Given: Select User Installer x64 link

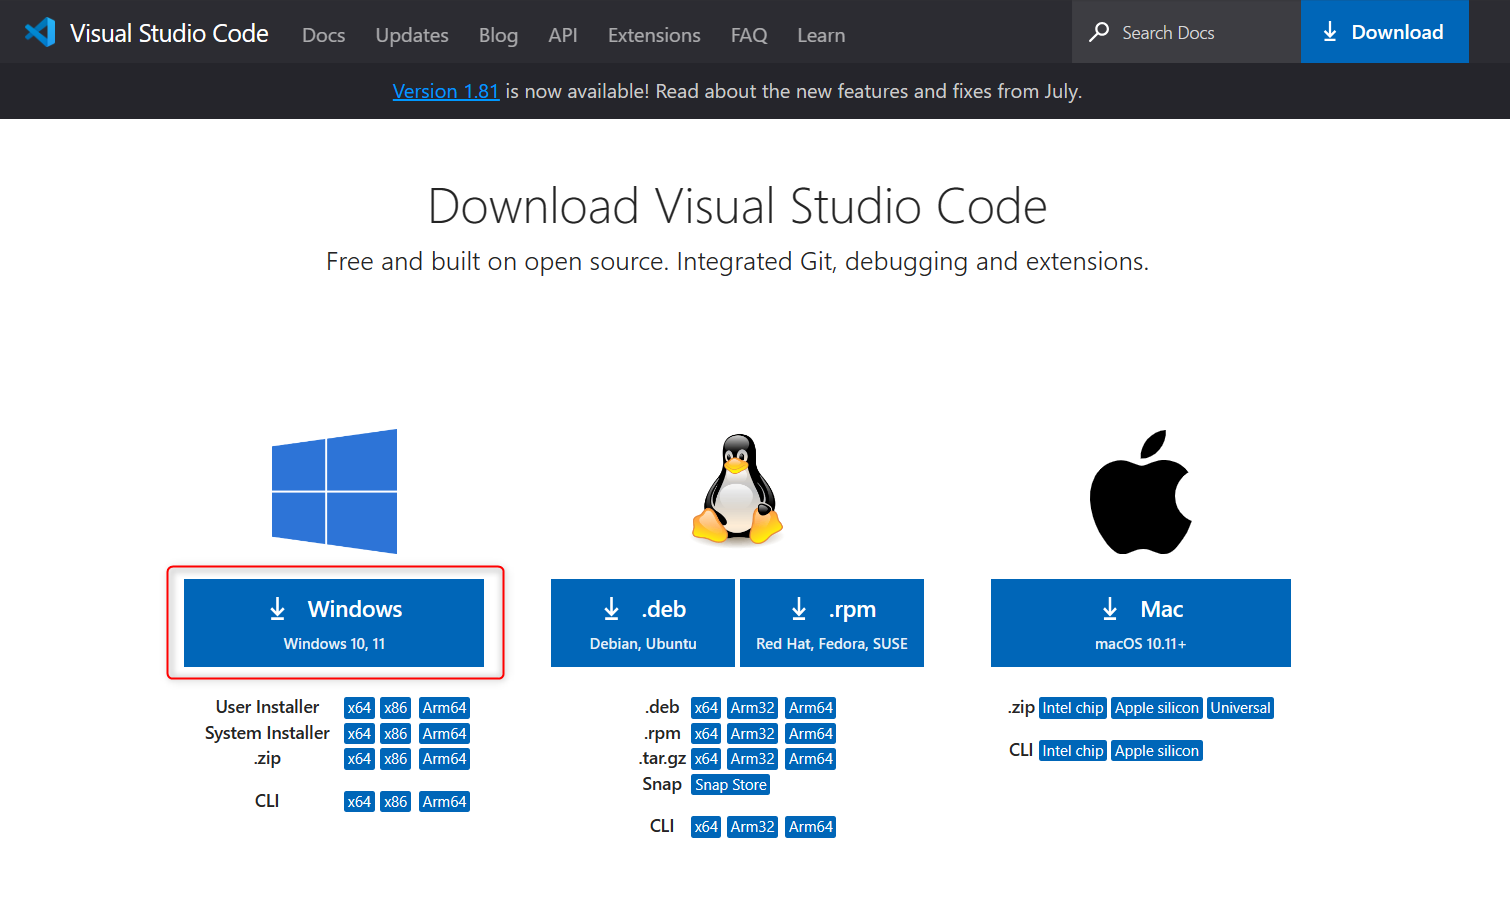Looking at the screenshot, I should 359,708.
